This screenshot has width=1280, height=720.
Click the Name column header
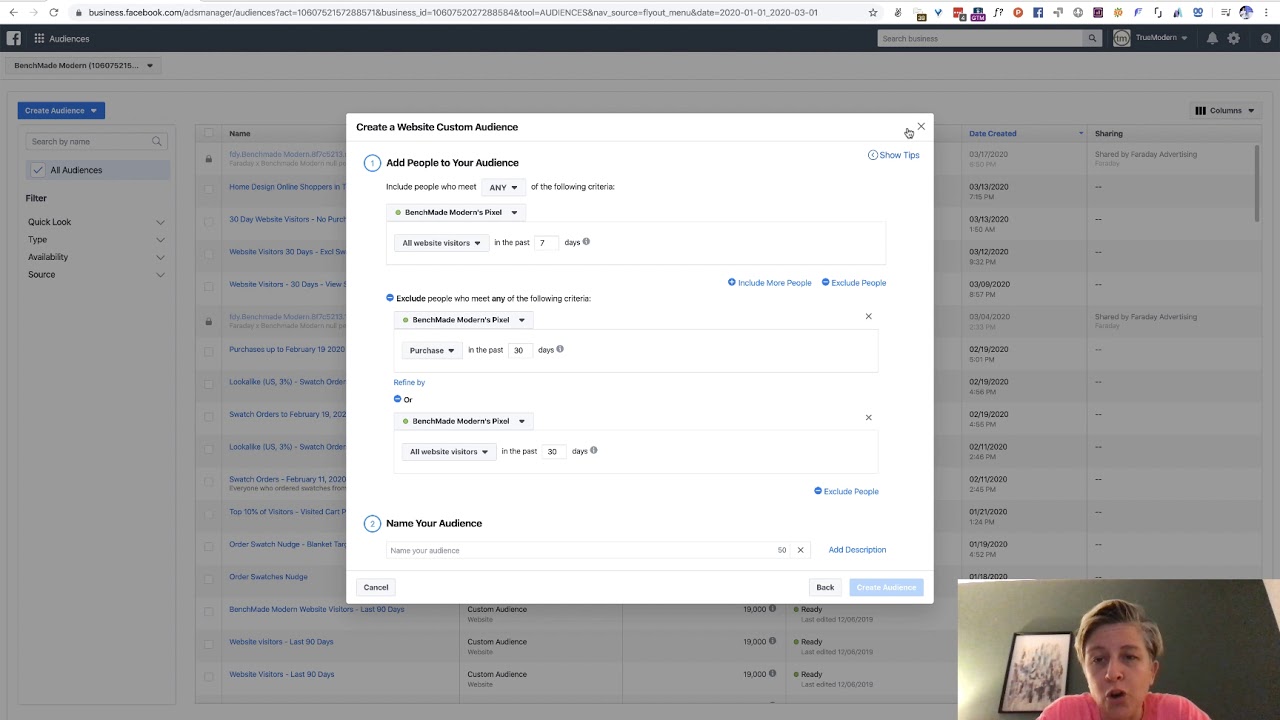click(x=240, y=133)
